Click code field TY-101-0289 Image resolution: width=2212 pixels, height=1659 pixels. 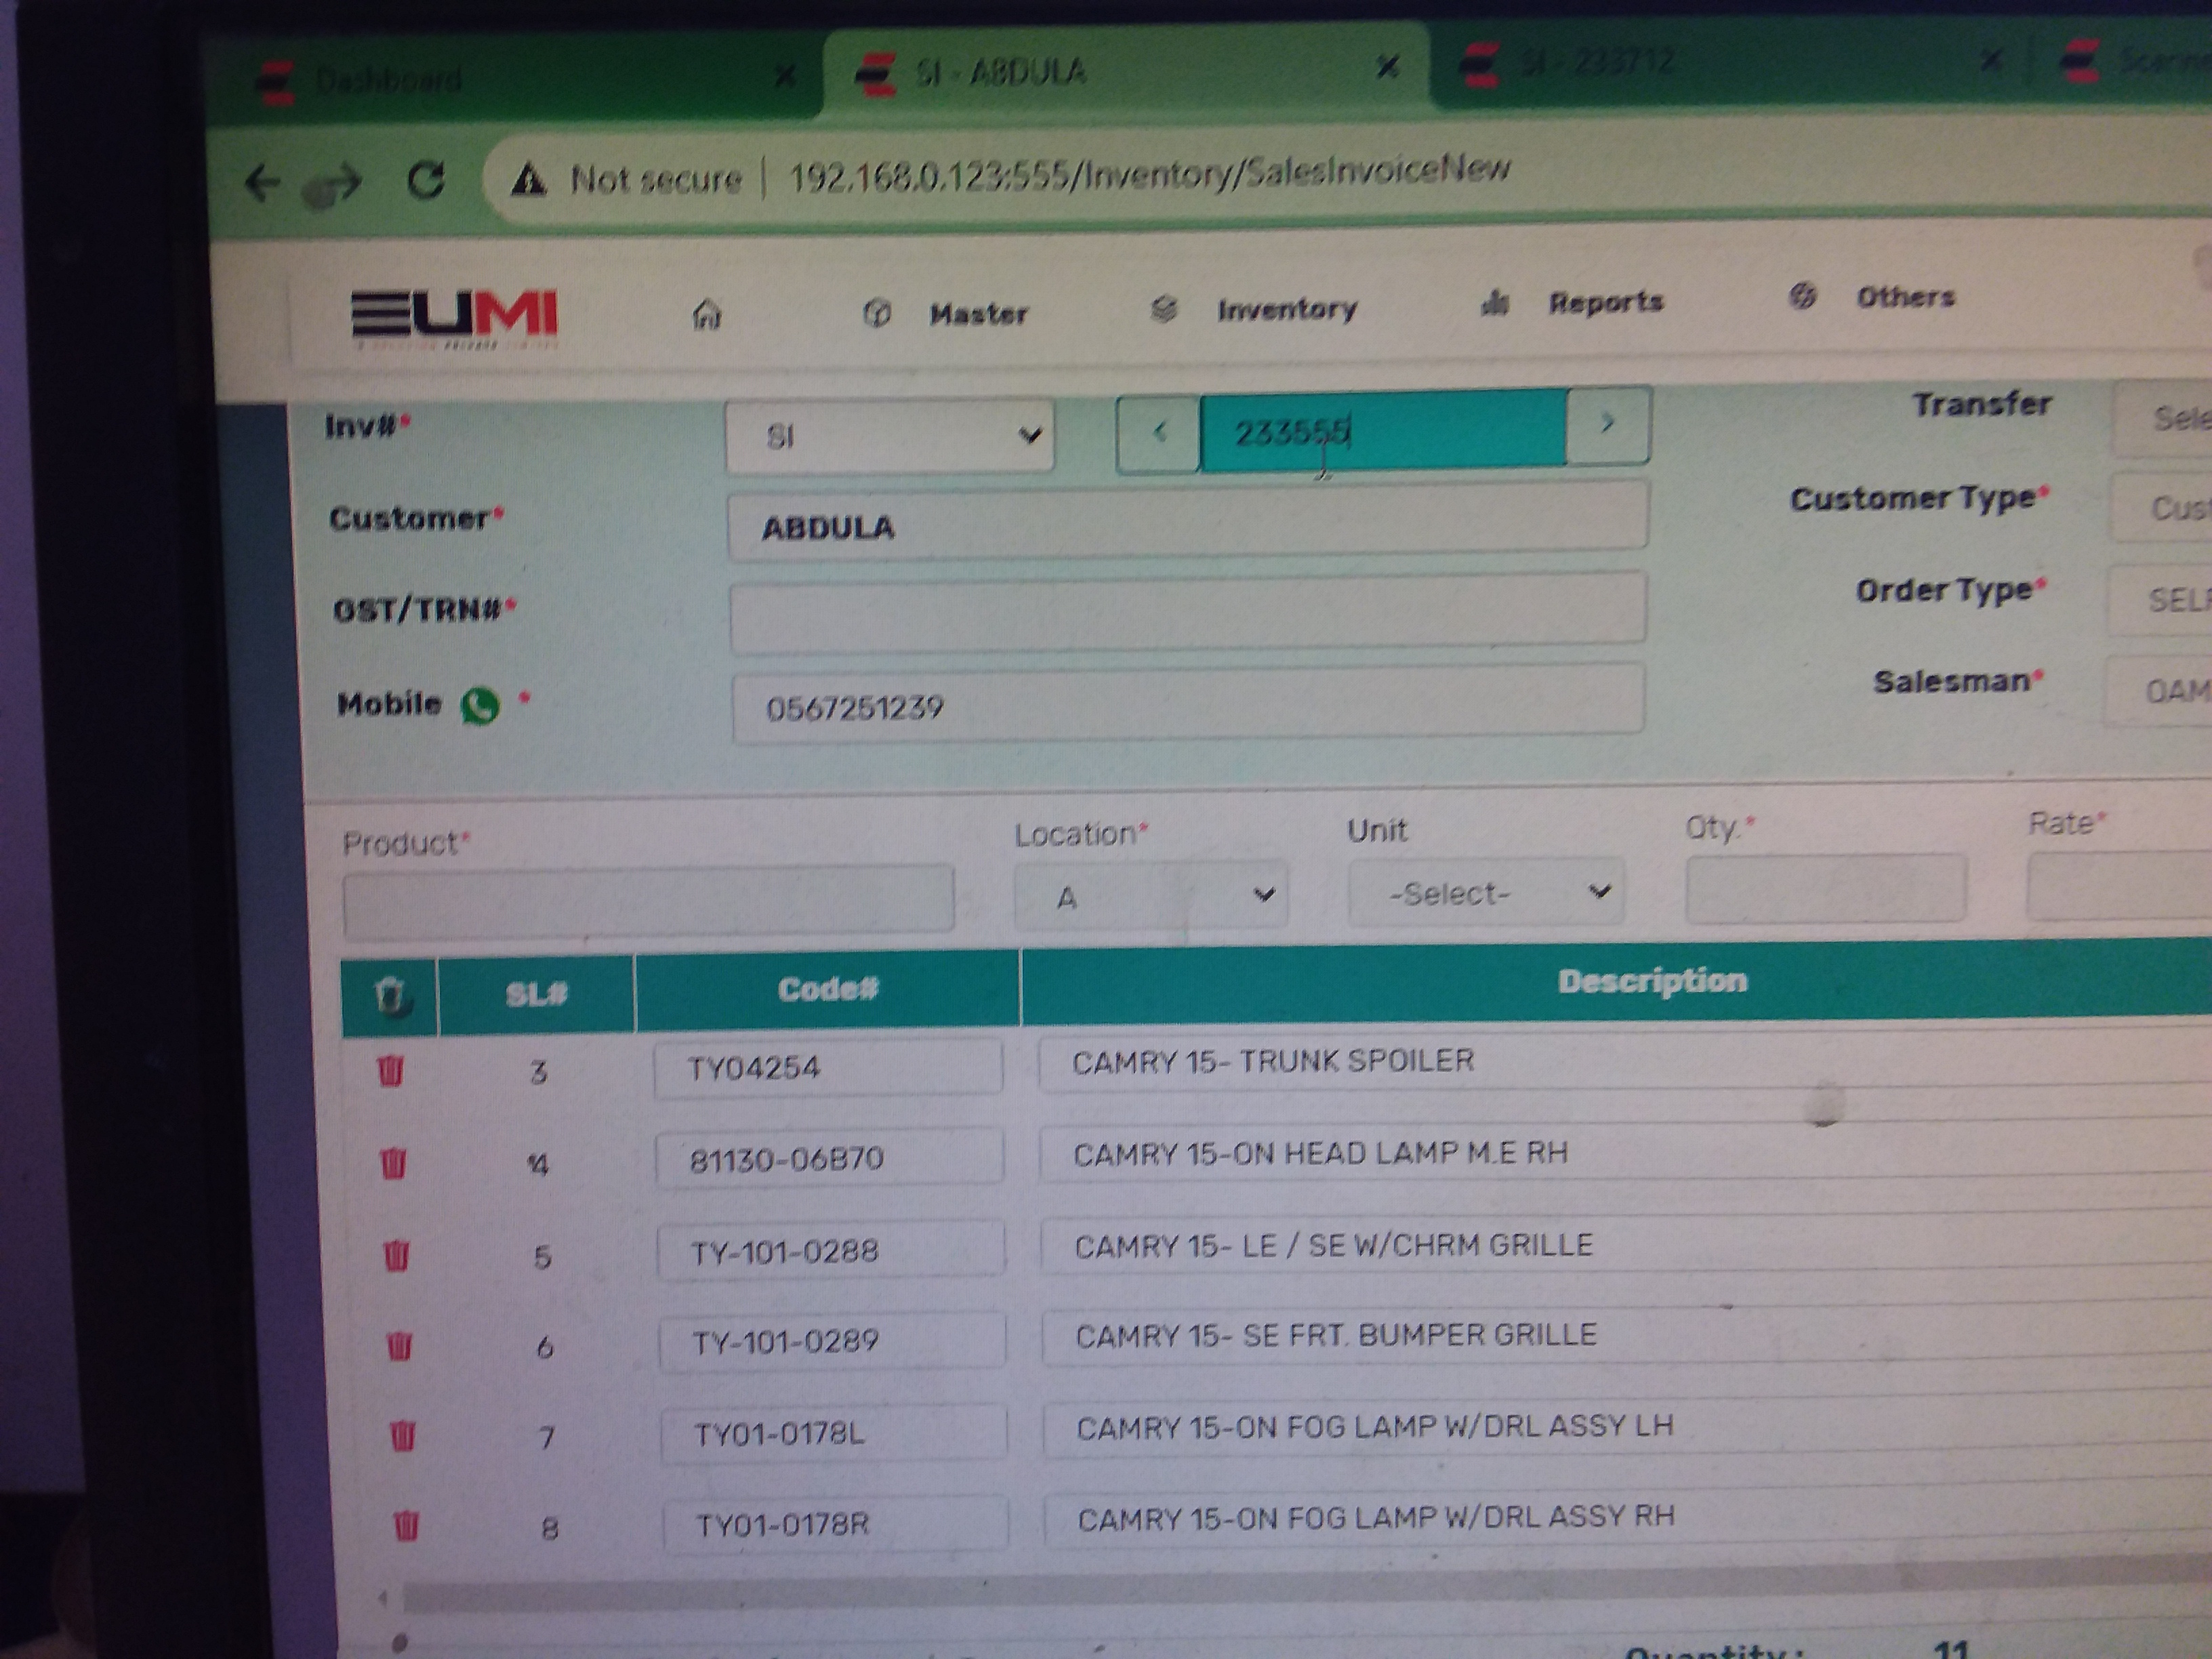click(x=832, y=1341)
